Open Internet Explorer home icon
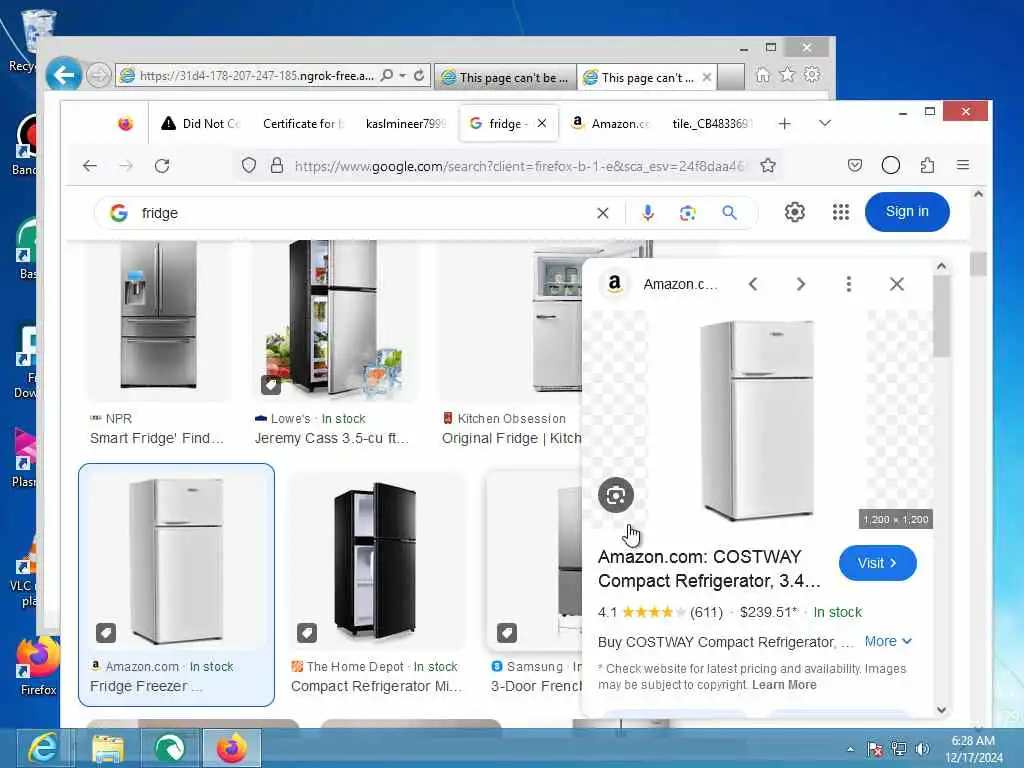This screenshot has height=768, width=1024. click(x=763, y=75)
